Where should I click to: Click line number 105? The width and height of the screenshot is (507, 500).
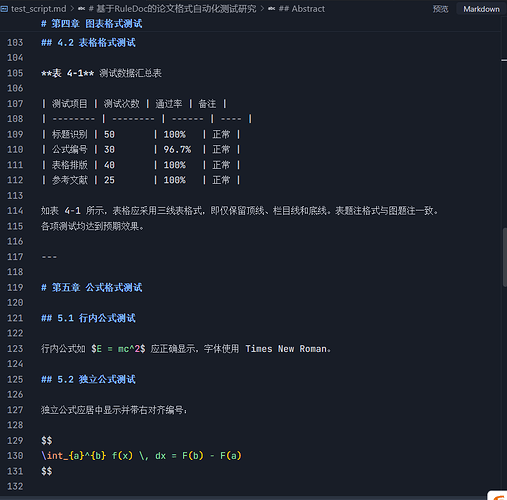(15, 73)
